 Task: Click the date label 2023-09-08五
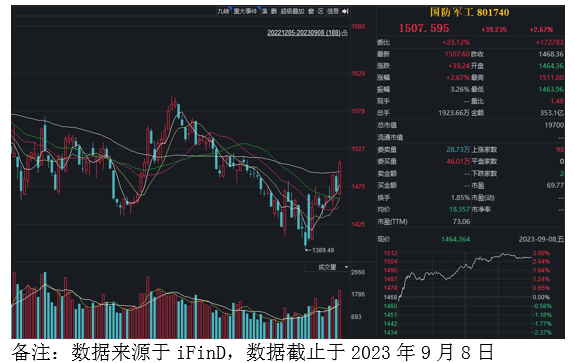[x=541, y=239]
